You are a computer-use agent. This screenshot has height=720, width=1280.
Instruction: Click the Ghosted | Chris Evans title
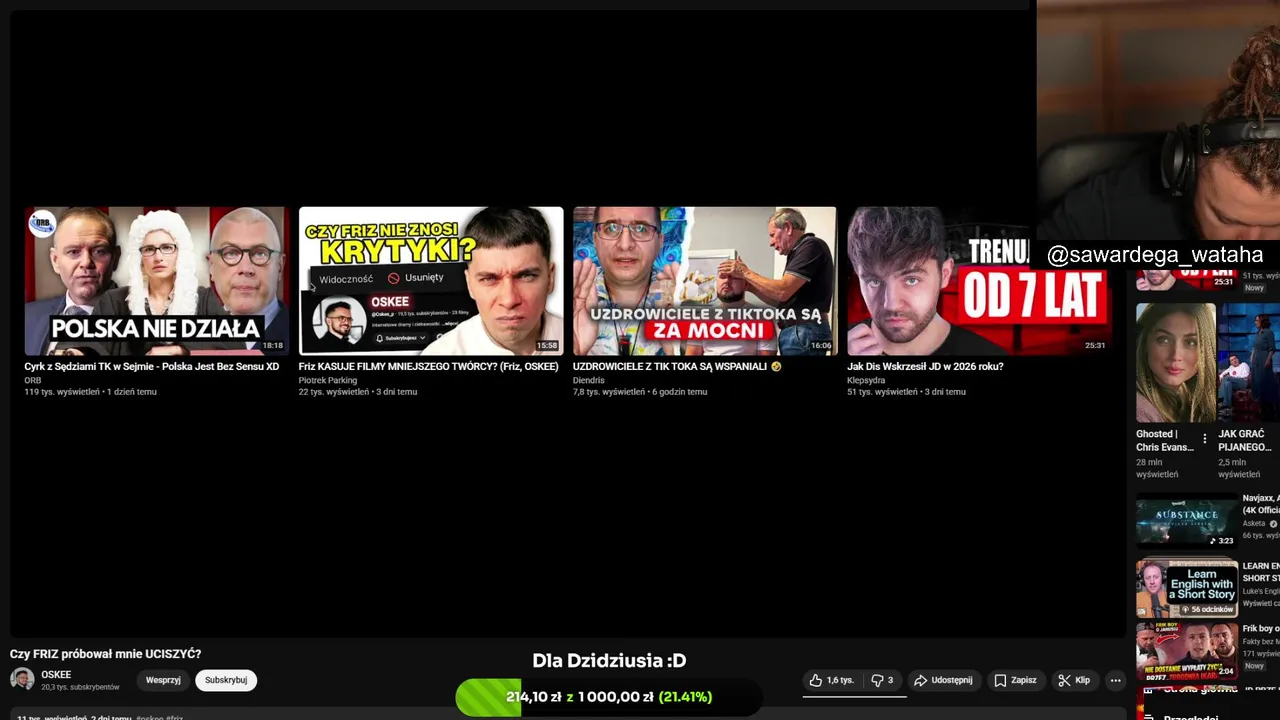[1165, 441]
